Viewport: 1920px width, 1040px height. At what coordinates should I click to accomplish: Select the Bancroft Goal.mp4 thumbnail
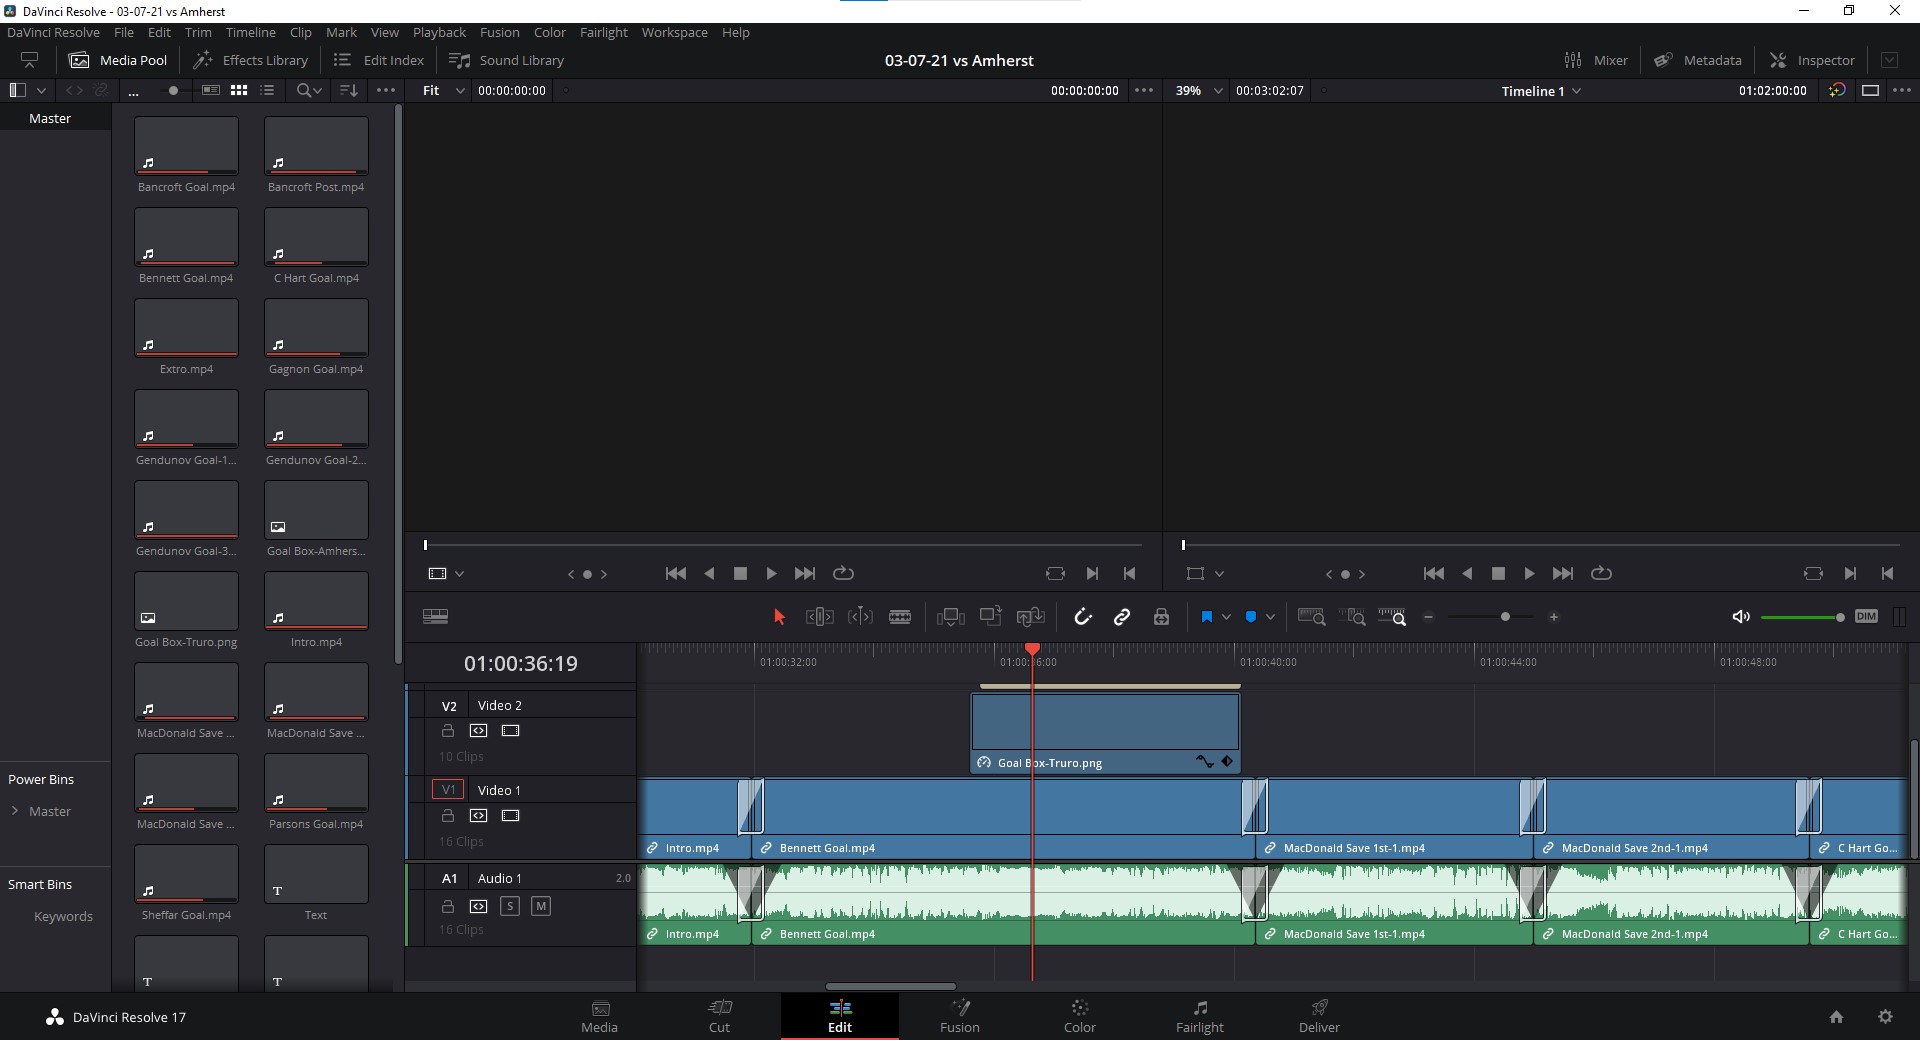pos(186,146)
